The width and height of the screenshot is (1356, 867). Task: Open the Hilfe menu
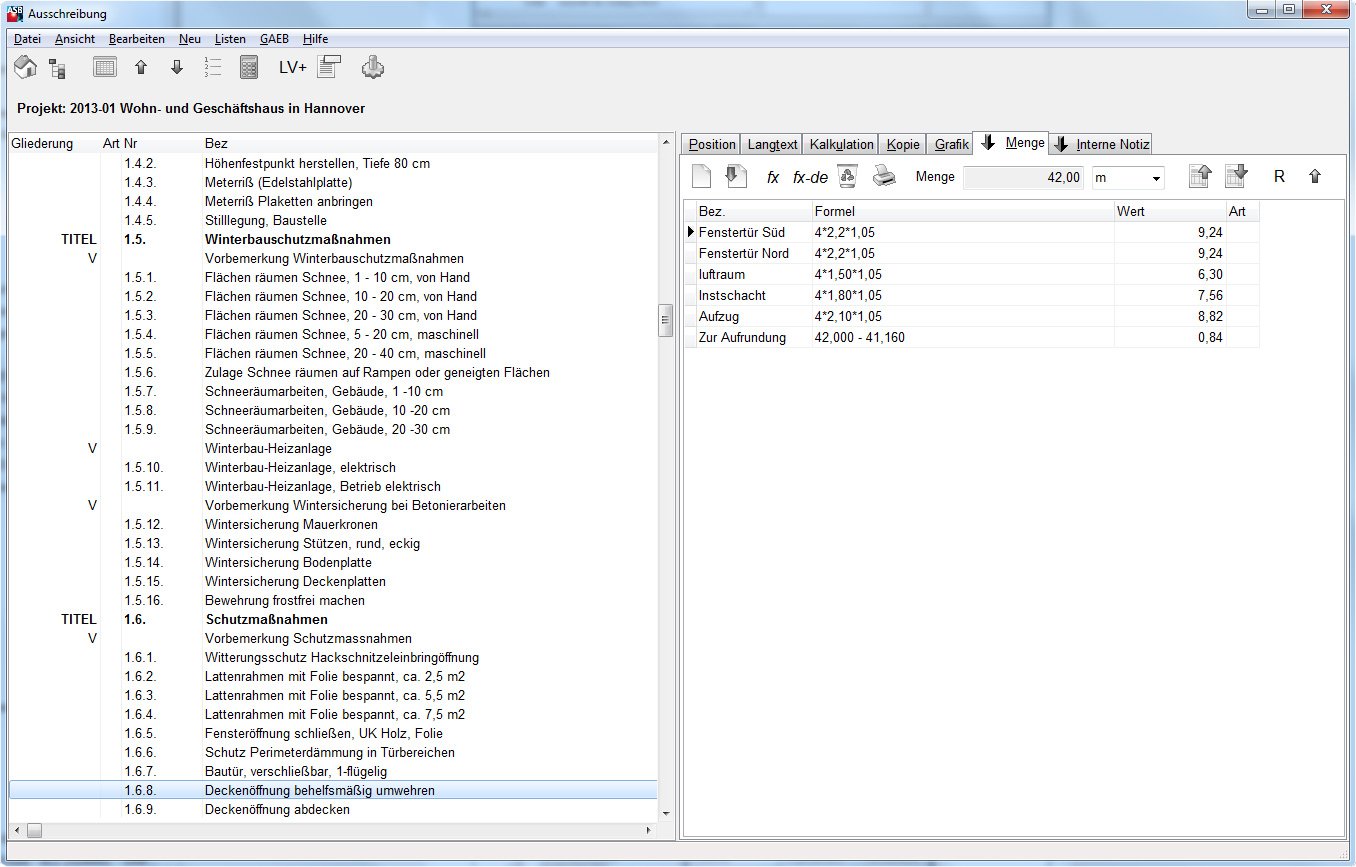point(315,39)
